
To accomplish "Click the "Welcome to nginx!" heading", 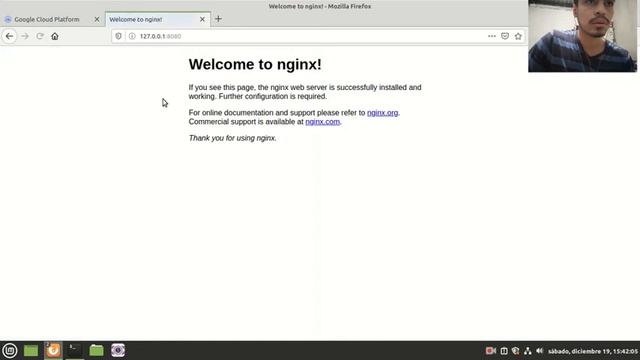I will (255, 64).
